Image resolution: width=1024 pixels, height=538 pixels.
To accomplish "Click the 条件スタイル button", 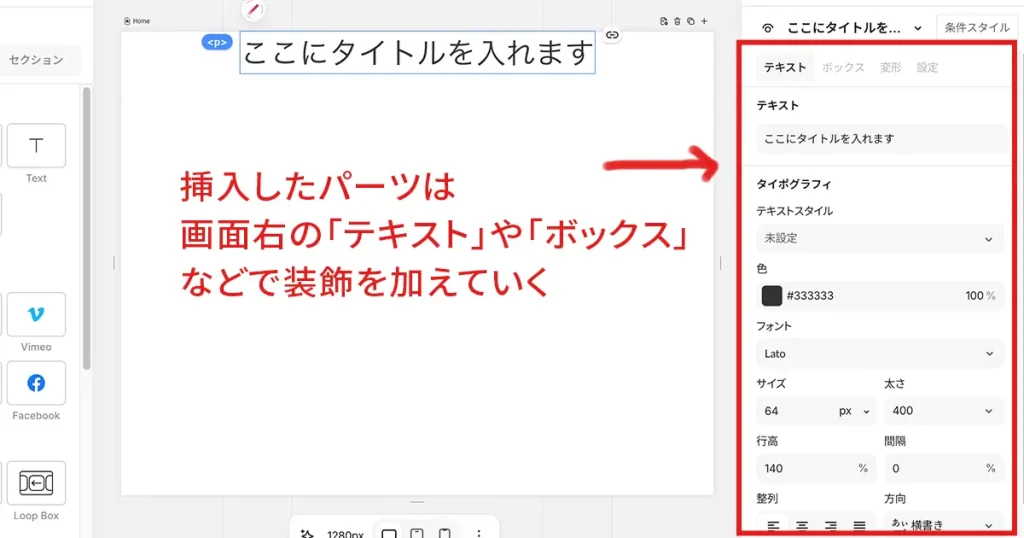I will (x=976, y=27).
